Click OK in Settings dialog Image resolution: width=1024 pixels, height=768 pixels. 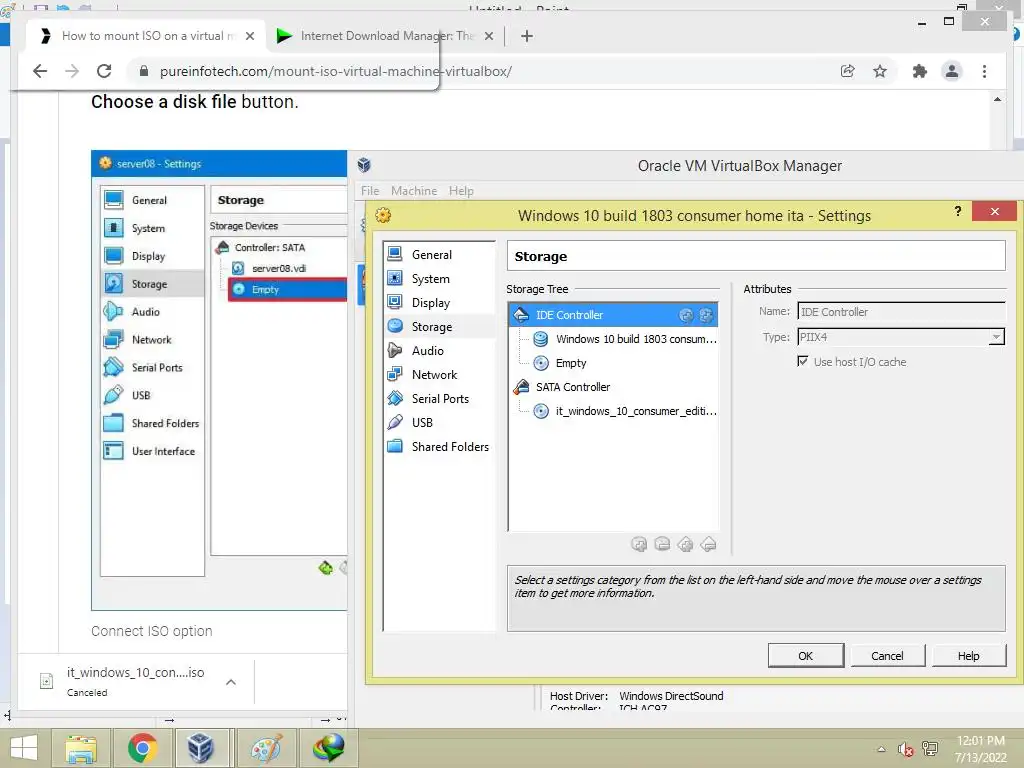point(806,656)
